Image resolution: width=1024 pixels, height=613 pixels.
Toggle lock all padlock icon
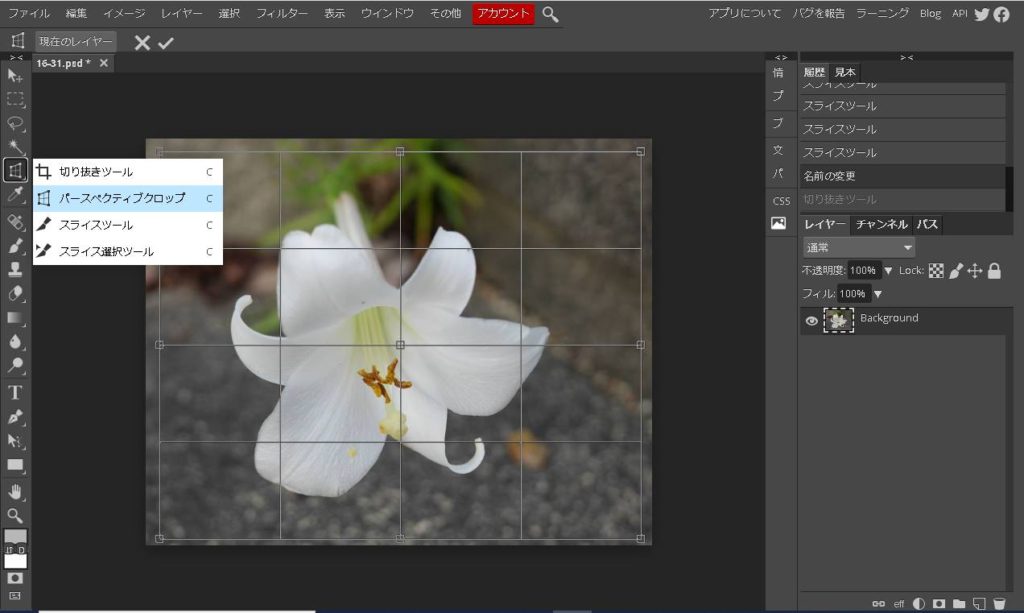(994, 271)
